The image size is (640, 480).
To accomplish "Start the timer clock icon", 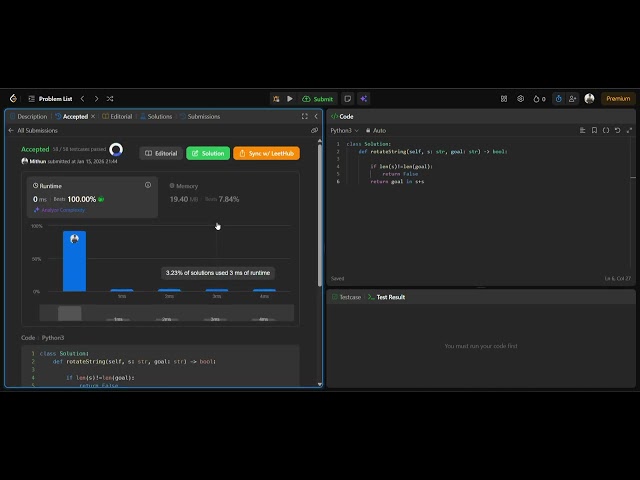I will point(558,99).
